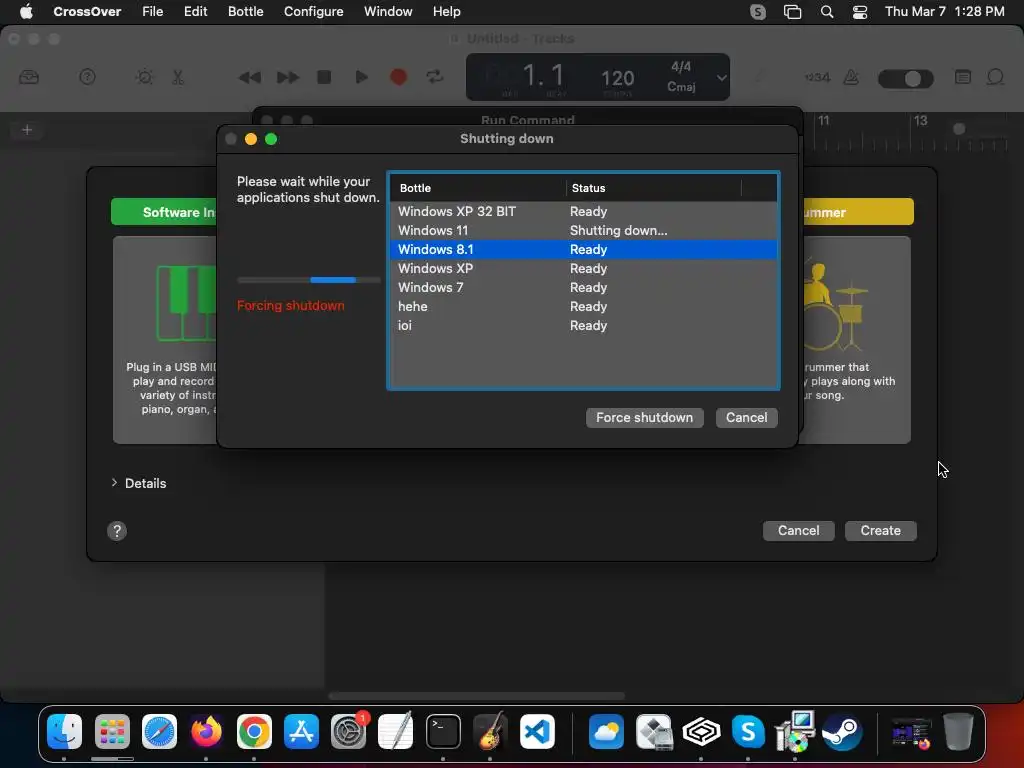Screen dimensions: 1024x768
Task: Click the GarageBand Play button
Action: point(361,77)
